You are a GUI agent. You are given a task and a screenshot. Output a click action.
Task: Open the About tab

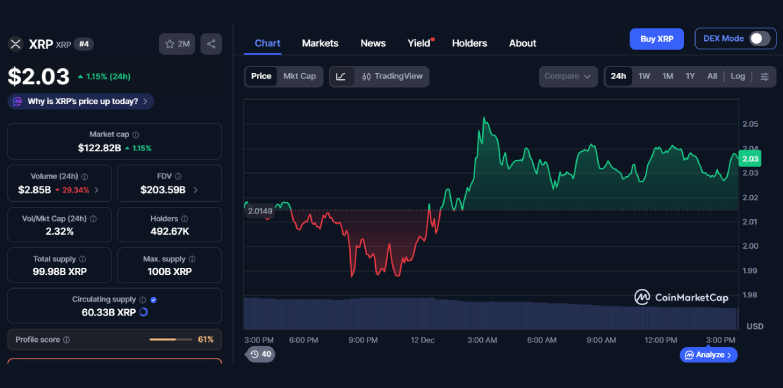click(522, 43)
